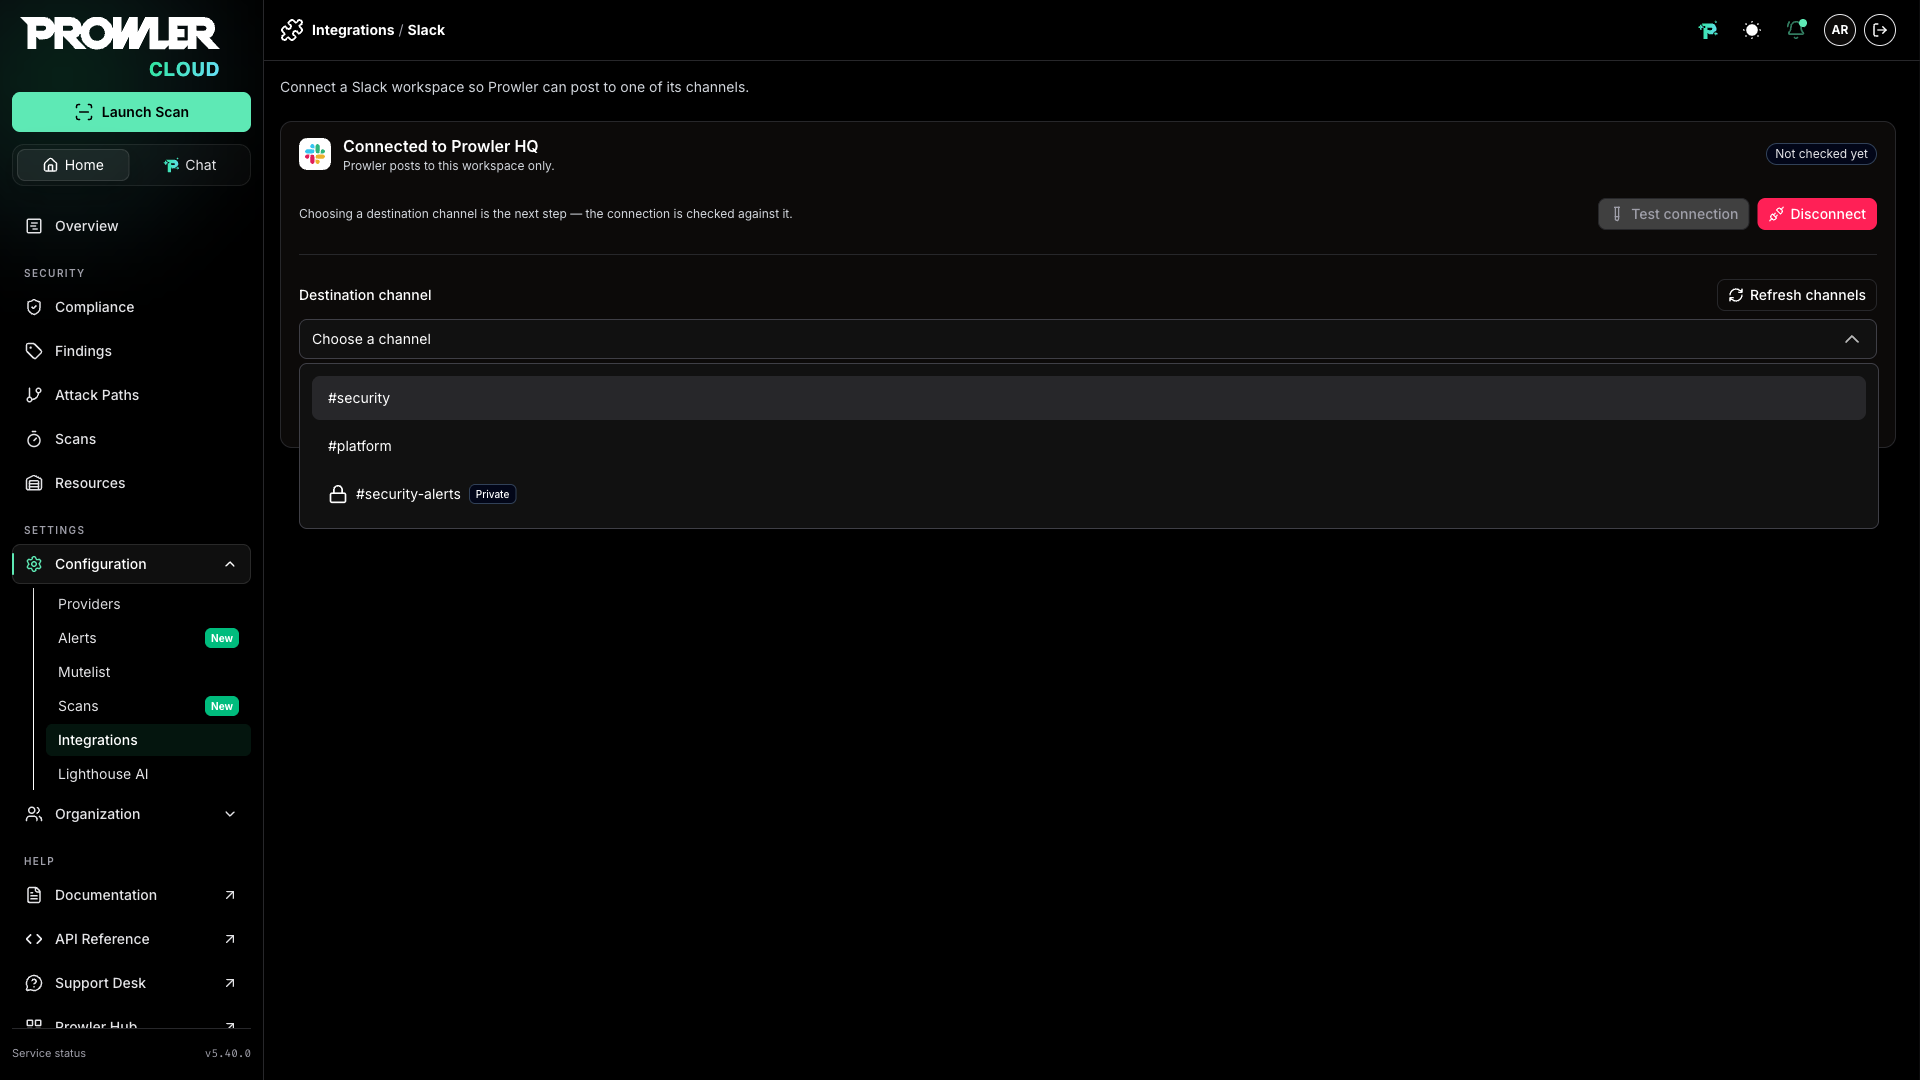Open Attack Paths page
This screenshot has width=1920, height=1080.
point(131,395)
